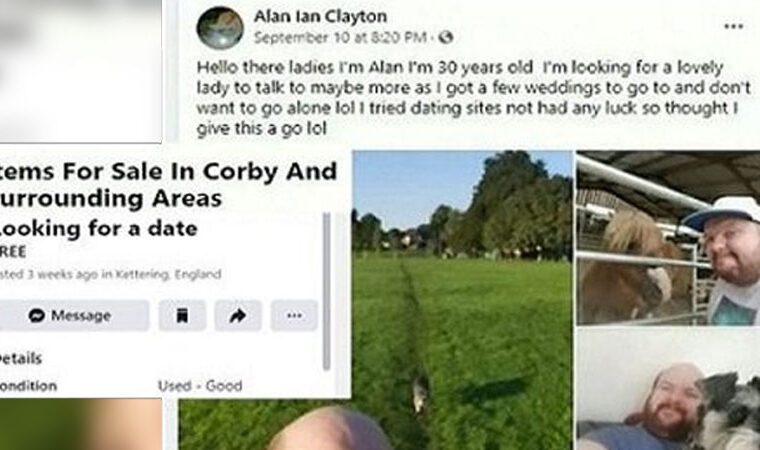Click the blurred image at top left

pos(80,71)
